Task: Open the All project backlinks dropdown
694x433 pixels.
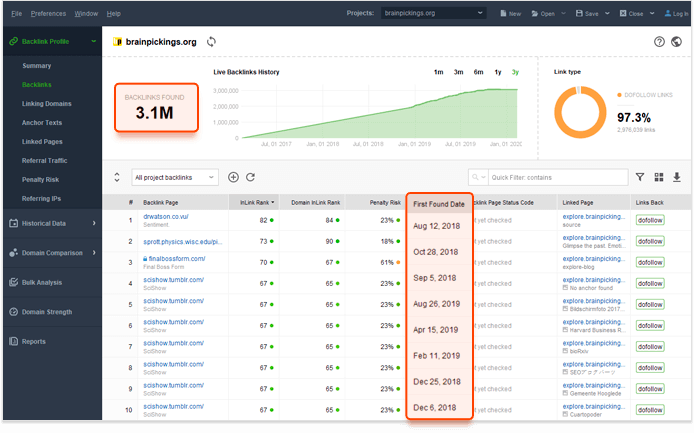Action: coord(175,177)
